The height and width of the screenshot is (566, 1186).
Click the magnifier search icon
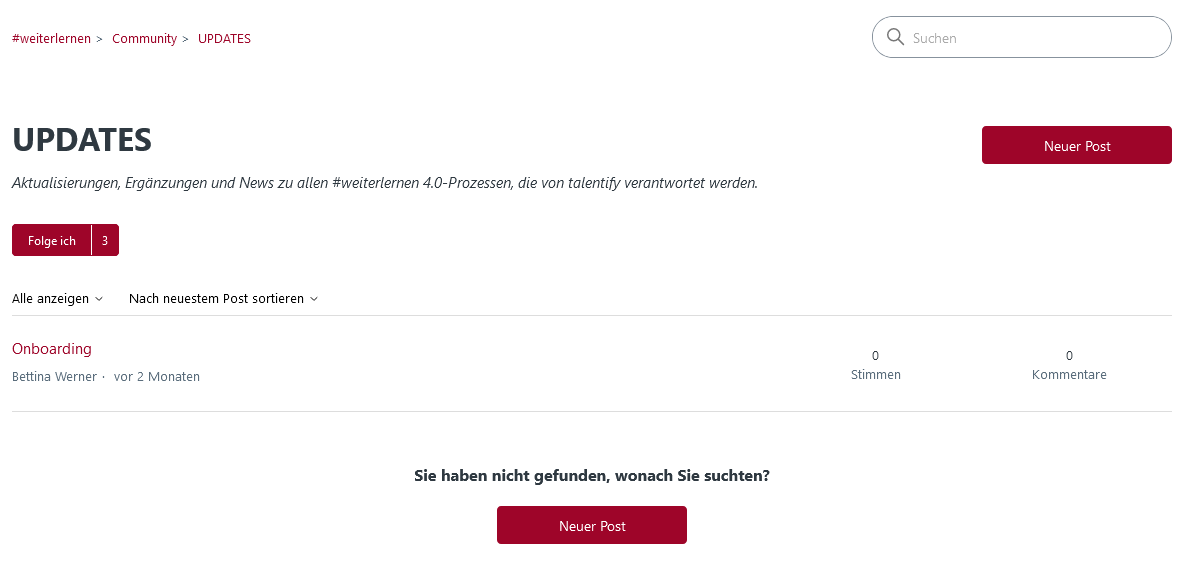pos(896,37)
